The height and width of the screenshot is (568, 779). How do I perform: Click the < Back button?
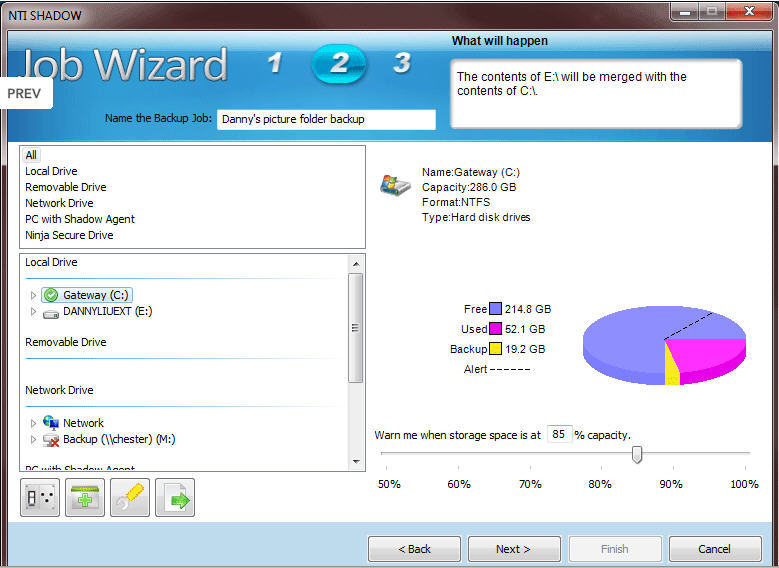[x=414, y=549]
